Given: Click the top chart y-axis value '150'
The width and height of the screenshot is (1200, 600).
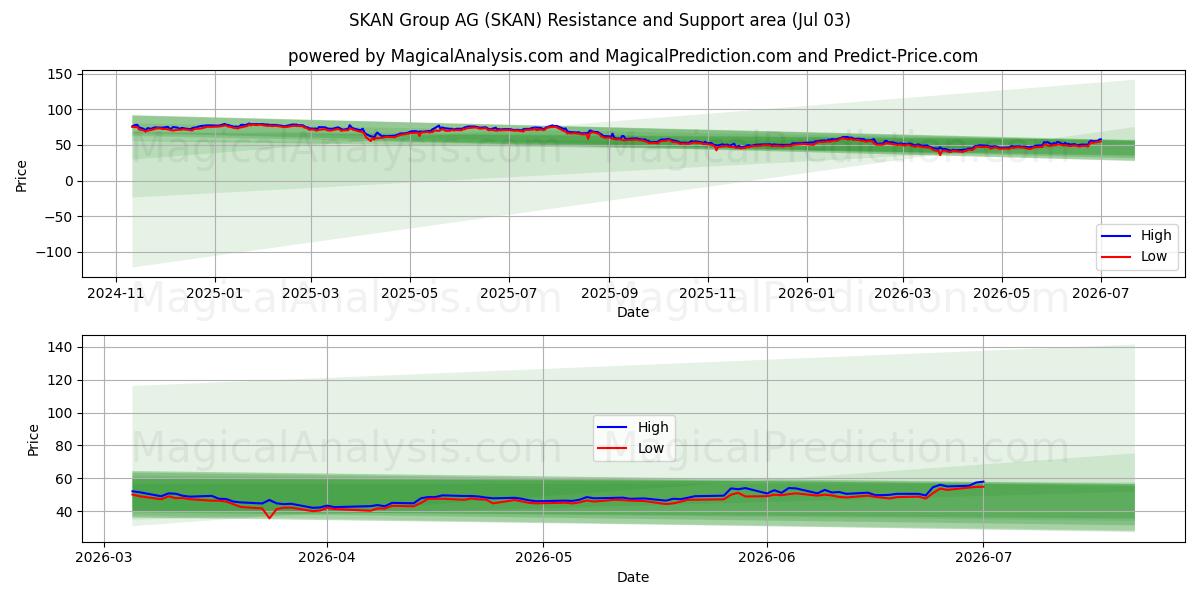Looking at the screenshot, I should (x=61, y=74).
